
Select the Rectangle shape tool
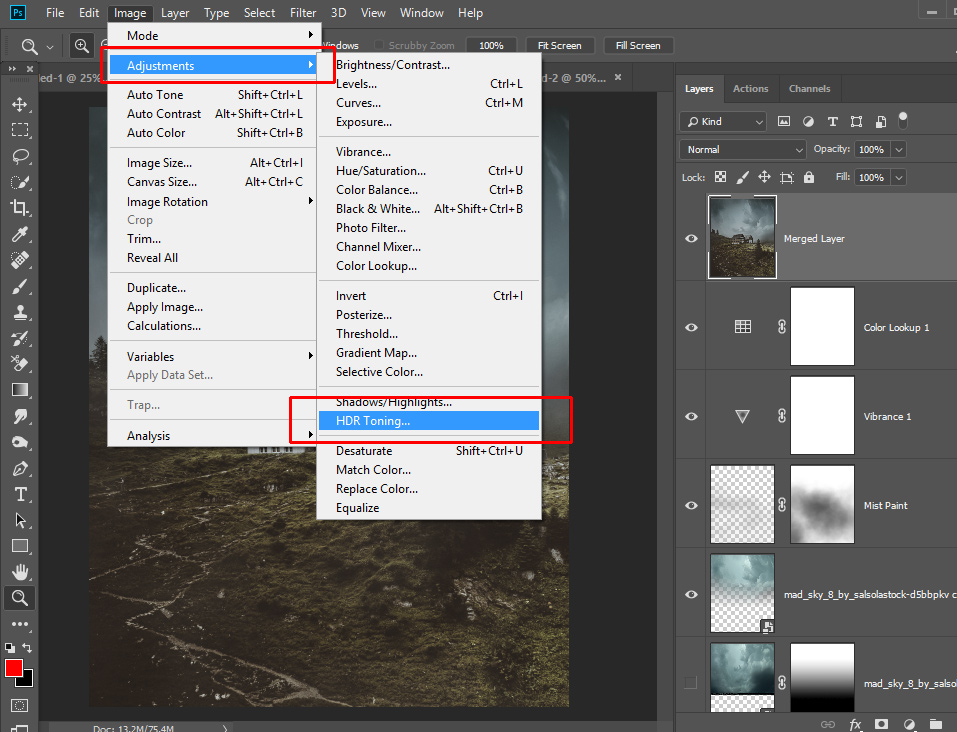pyautogui.click(x=20, y=546)
